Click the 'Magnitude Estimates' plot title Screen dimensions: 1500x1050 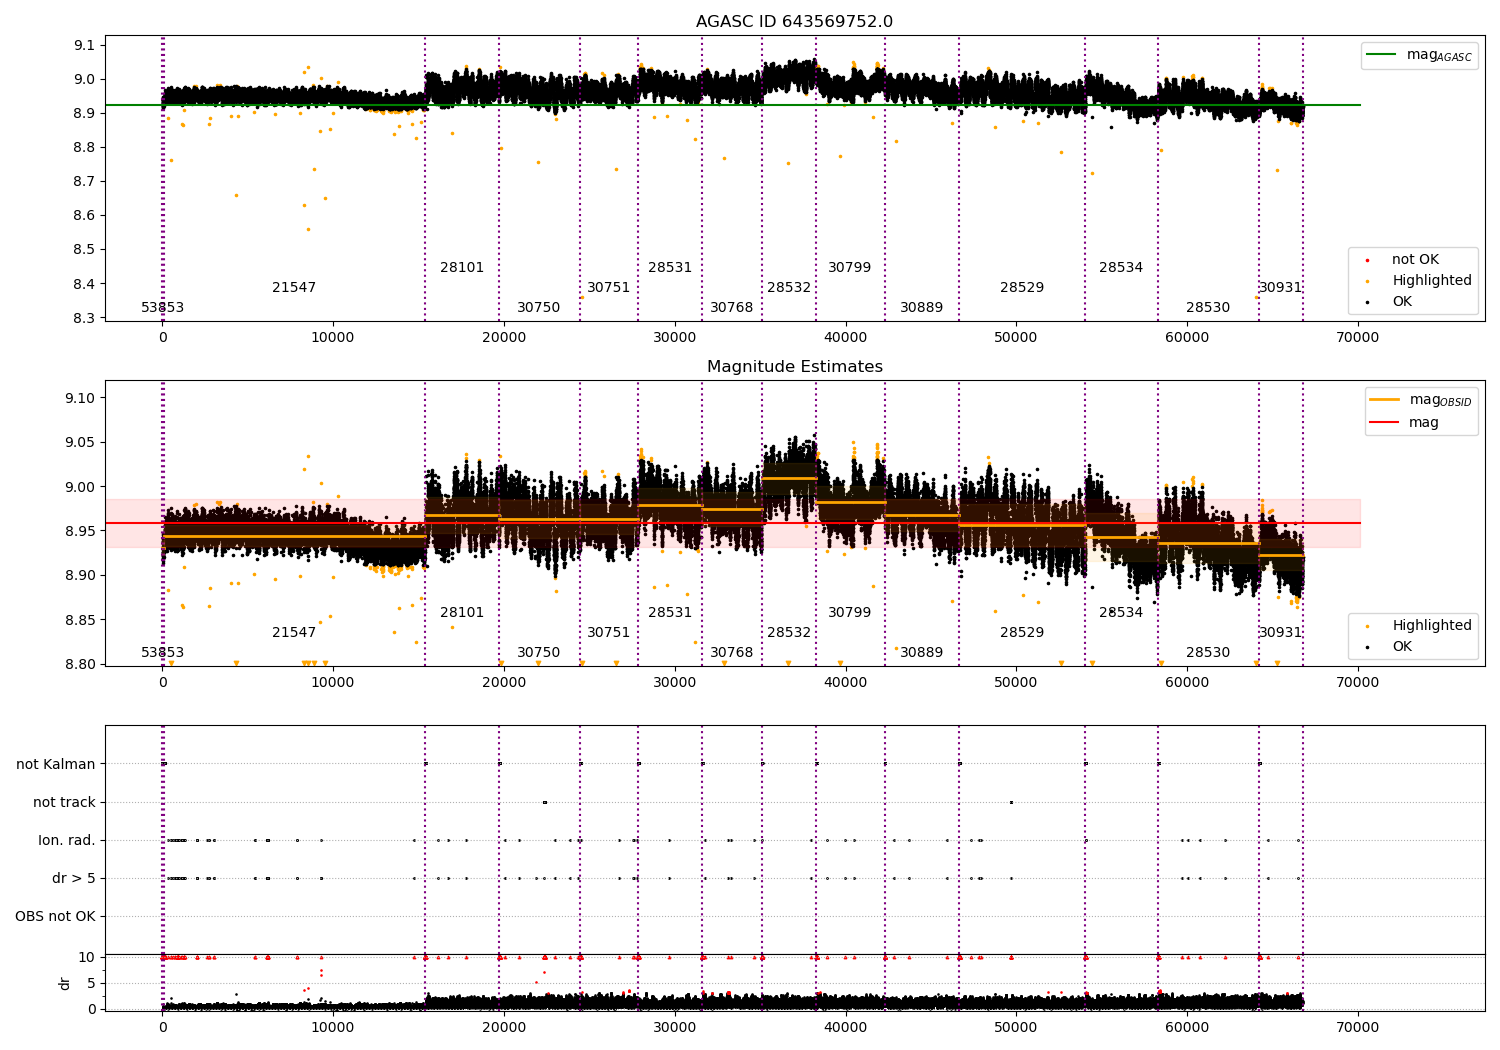[x=794, y=367]
